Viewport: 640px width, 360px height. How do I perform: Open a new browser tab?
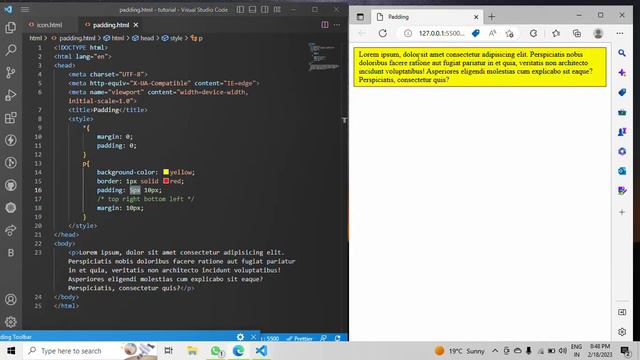(491, 17)
